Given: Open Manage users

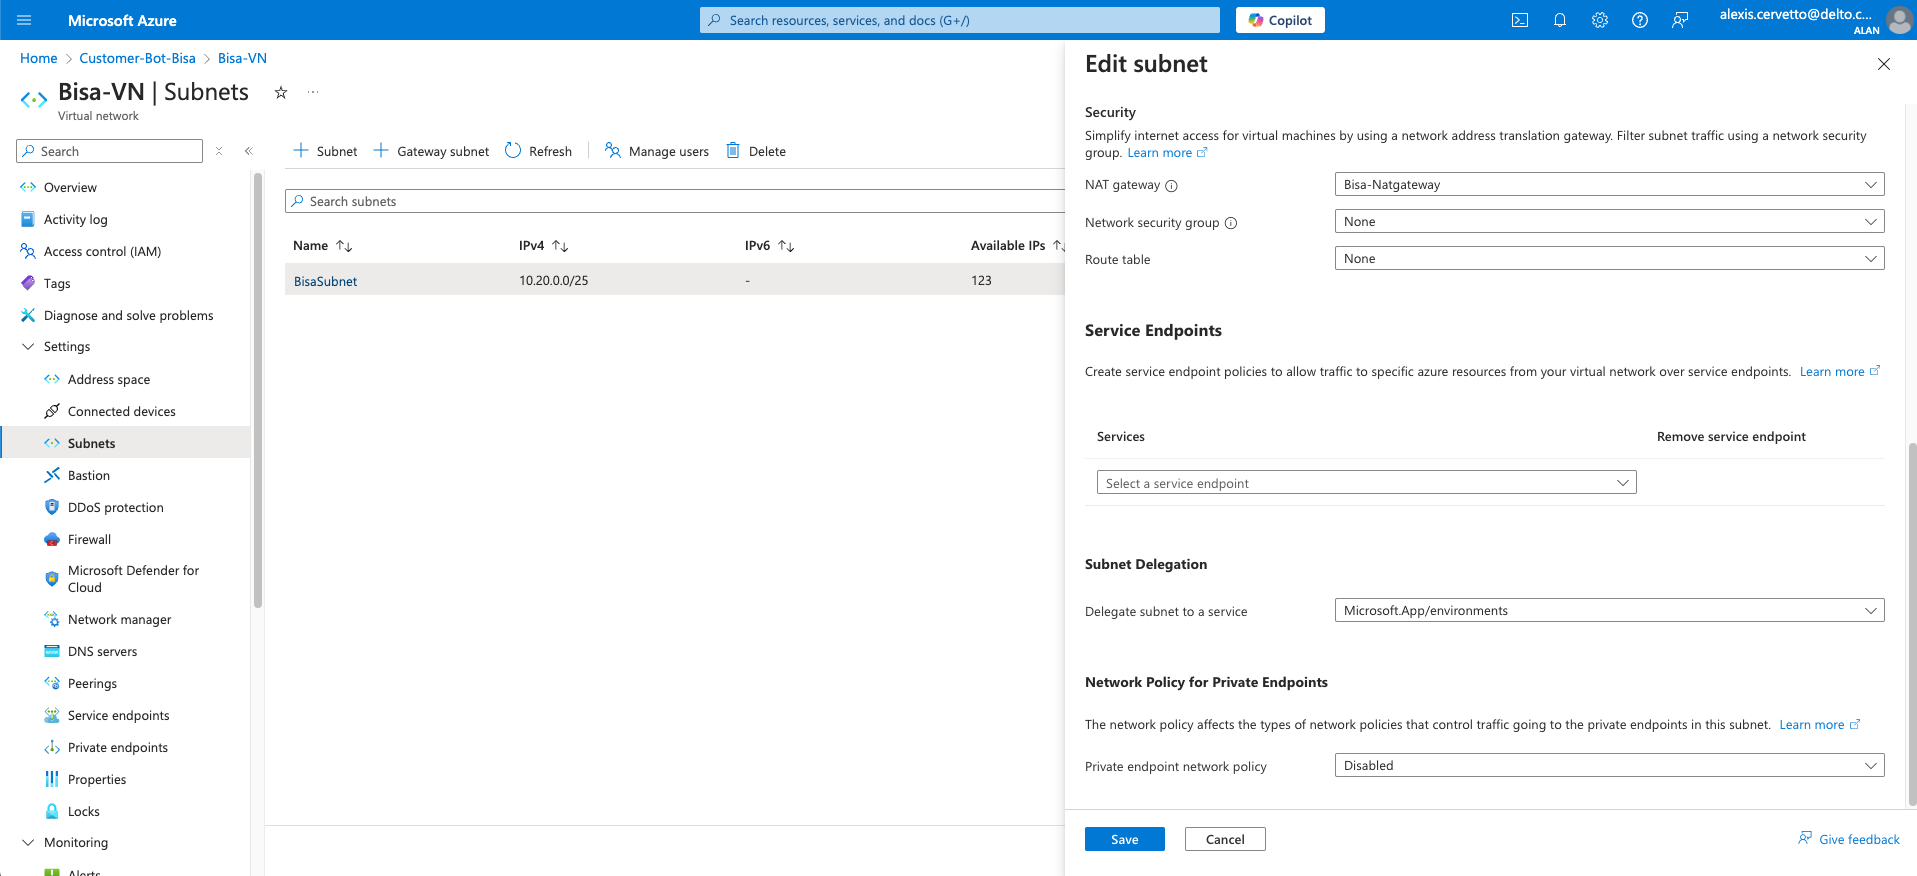Looking at the screenshot, I should (657, 151).
